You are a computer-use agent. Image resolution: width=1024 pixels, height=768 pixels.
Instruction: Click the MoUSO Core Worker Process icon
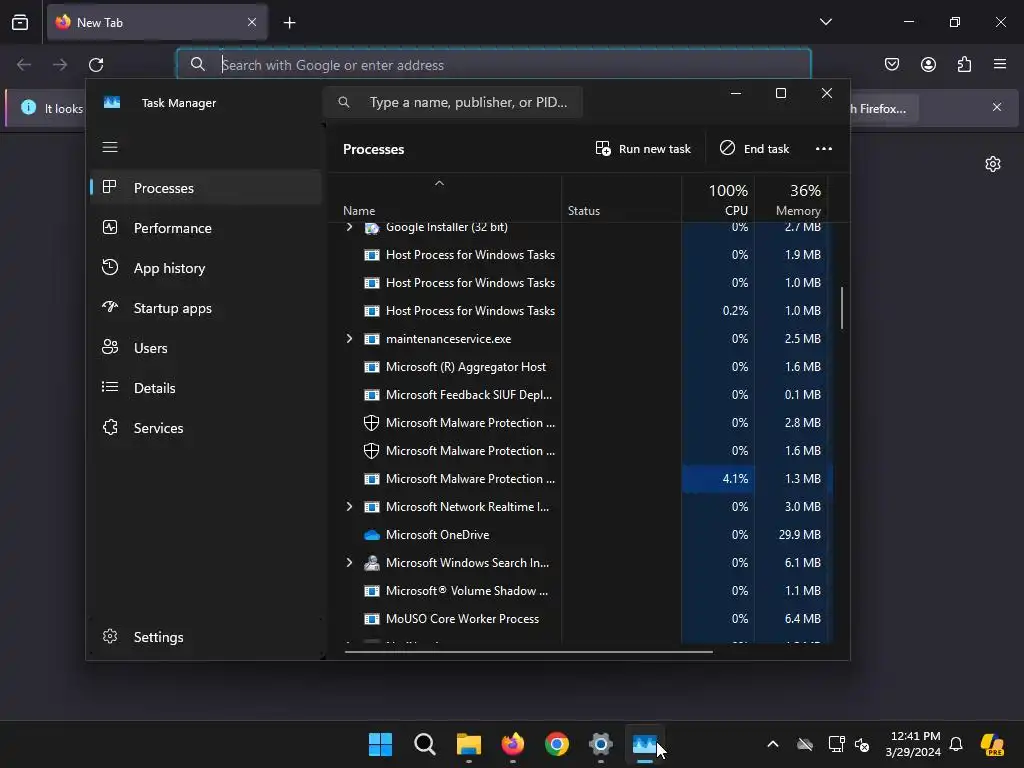point(372,618)
